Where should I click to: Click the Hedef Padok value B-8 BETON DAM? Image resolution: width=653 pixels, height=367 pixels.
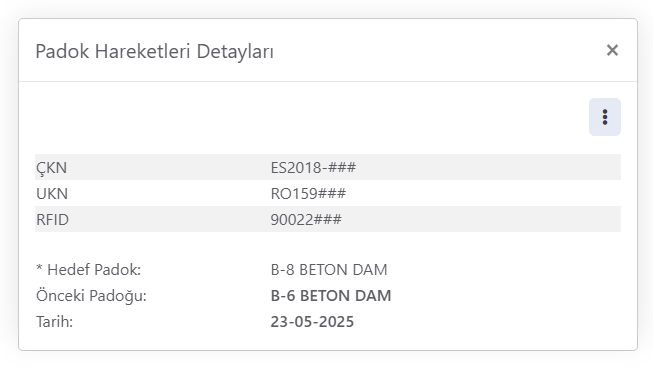[329, 270]
